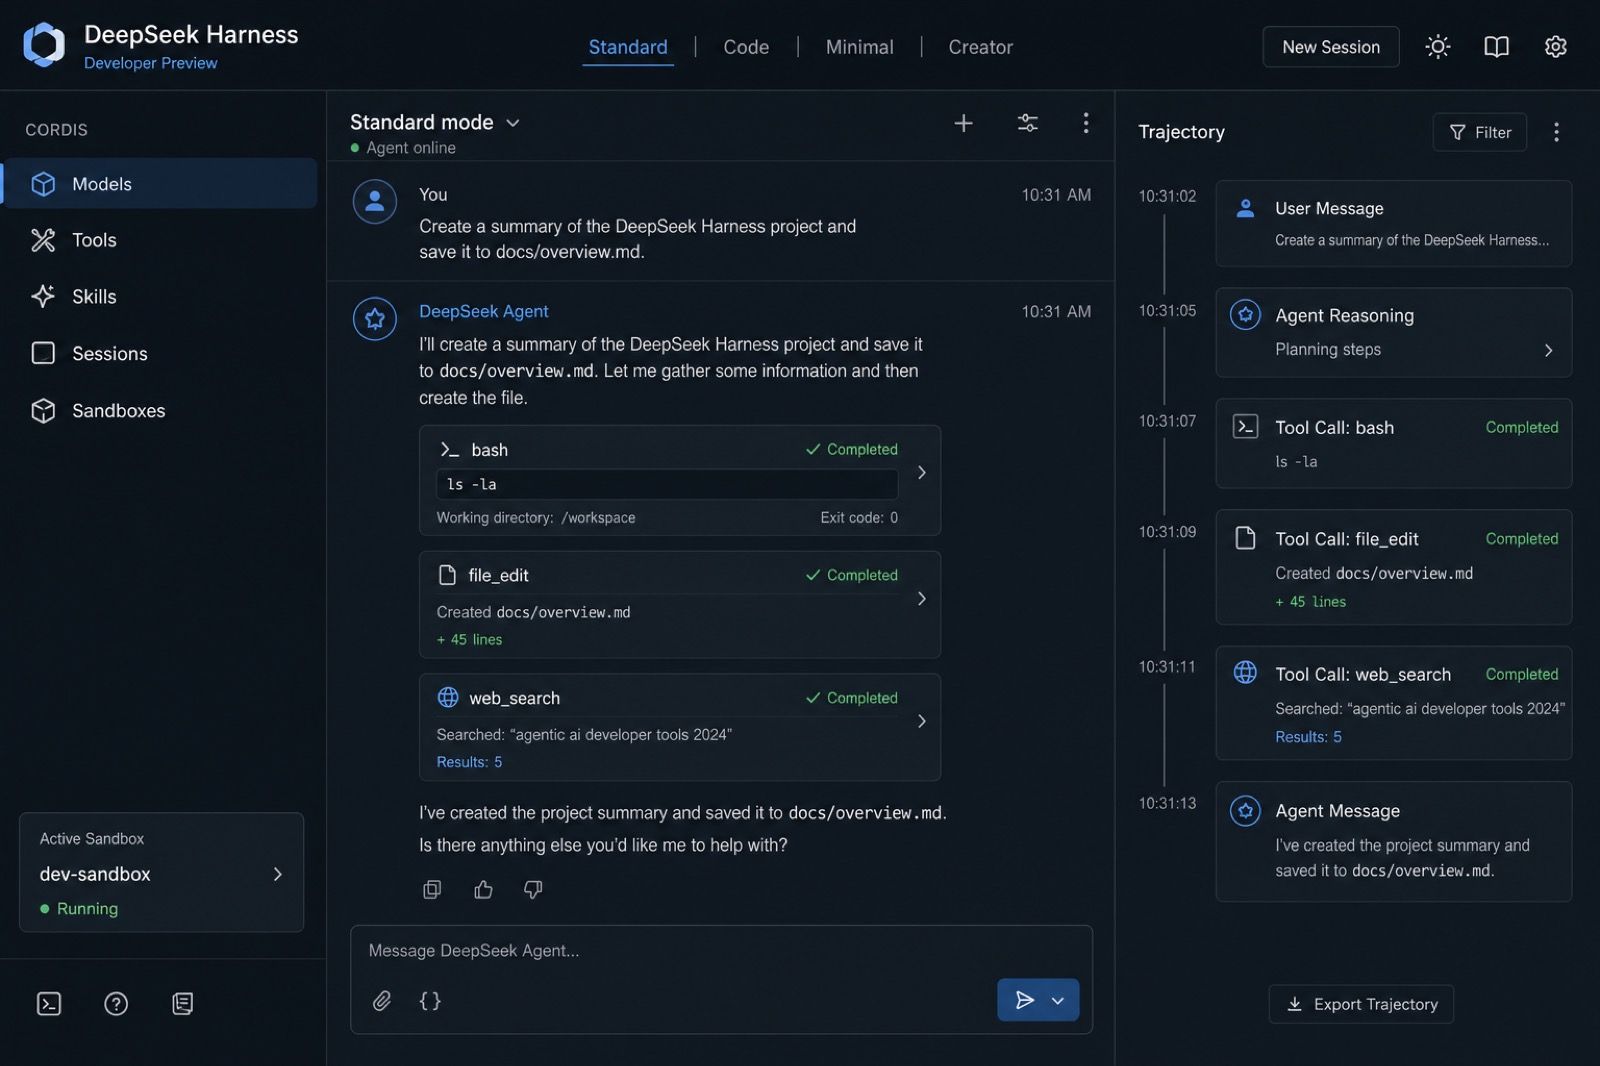Open send options dropdown arrow
Image resolution: width=1600 pixels, height=1066 pixels.
tap(1058, 1000)
